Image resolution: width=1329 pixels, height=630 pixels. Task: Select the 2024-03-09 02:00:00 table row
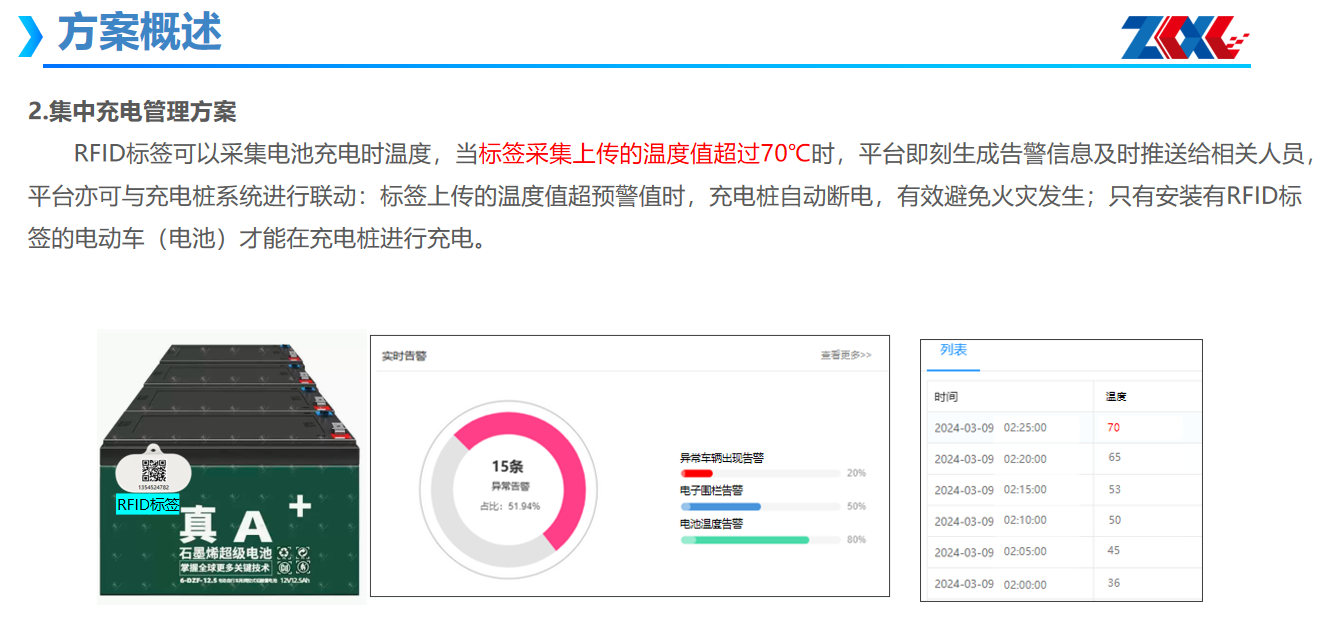coord(1060,584)
